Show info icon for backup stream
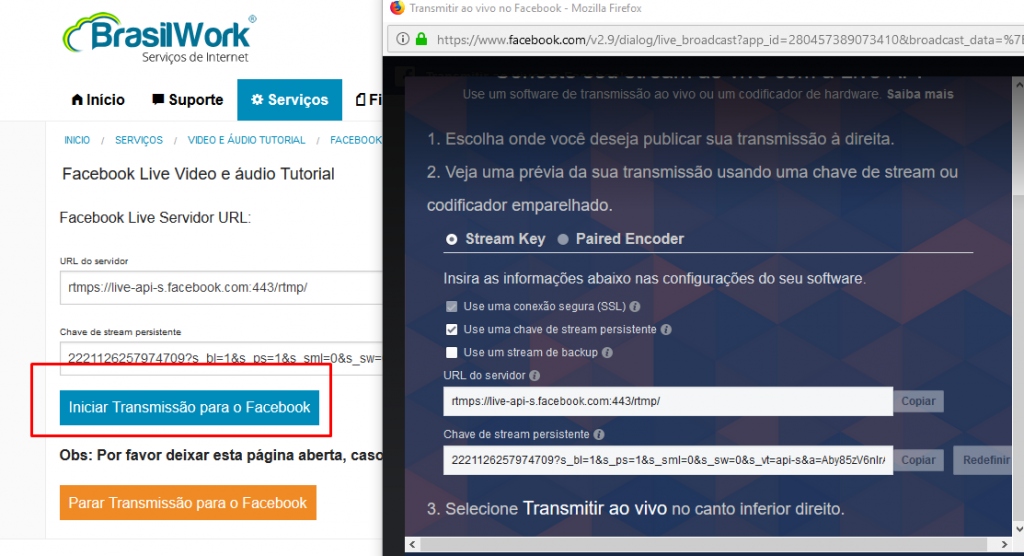The image size is (1024, 556). (x=607, y=353)
